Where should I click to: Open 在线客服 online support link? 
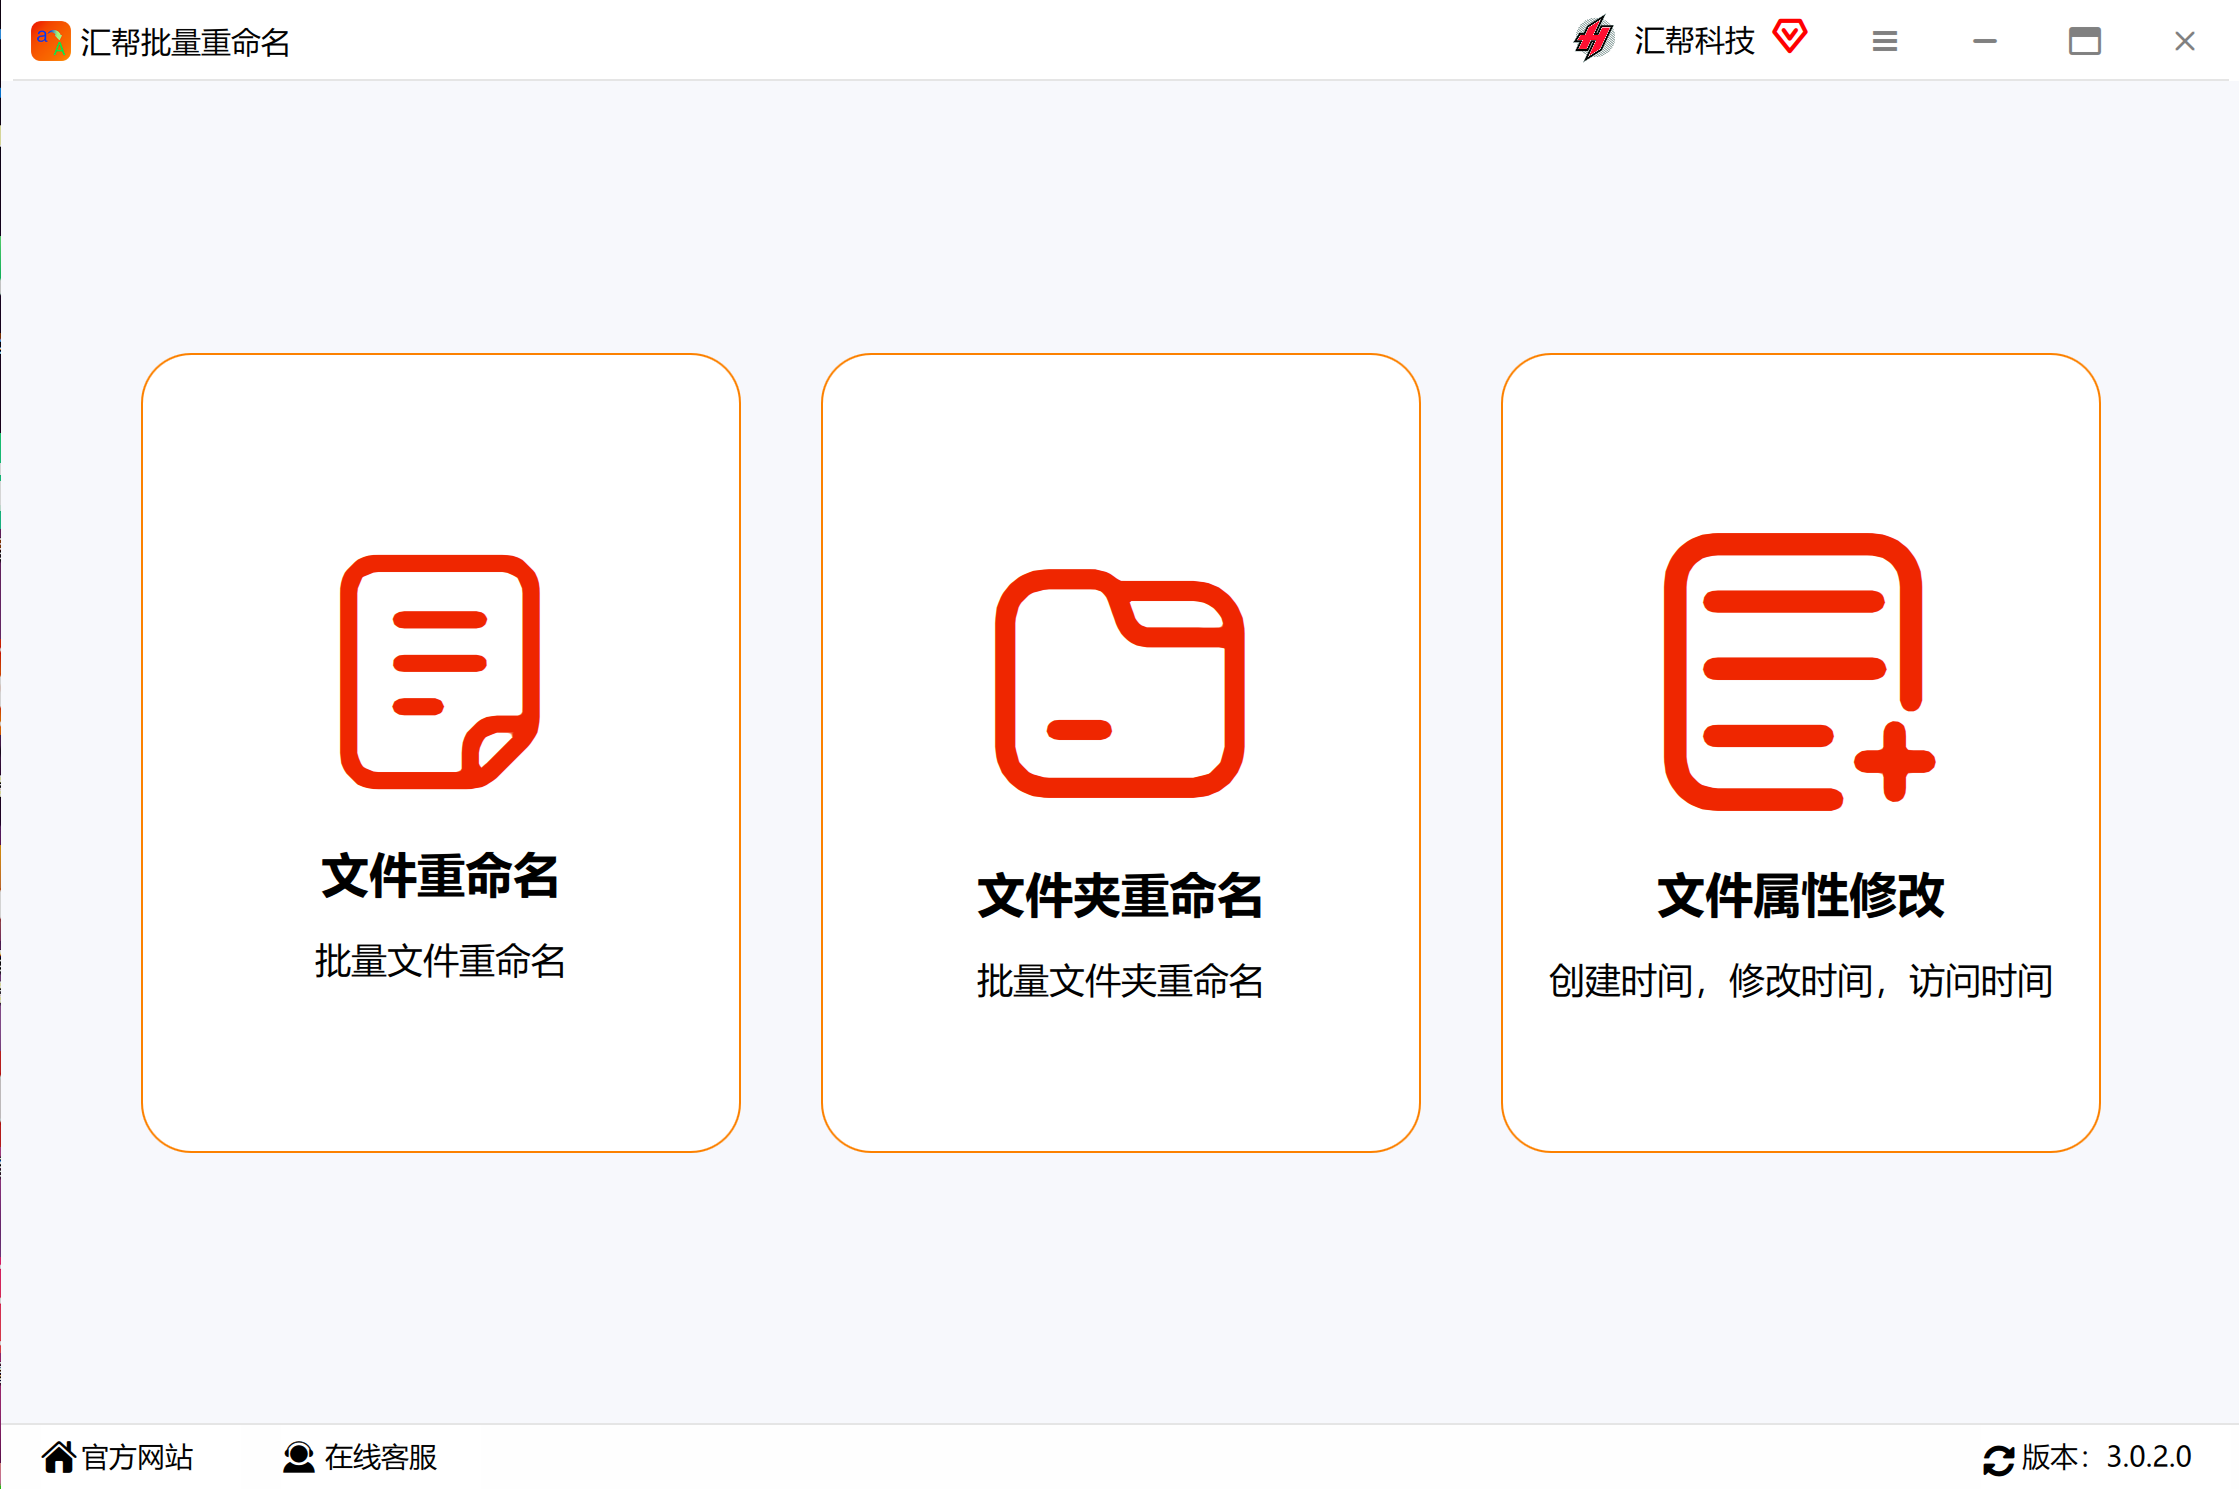point(380,1457)
